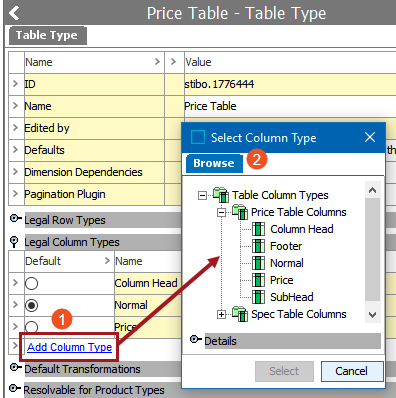Screen dimensions: 396x398
Task: Click the Cancel button in dialog
Action: click(x=352, y=371)
